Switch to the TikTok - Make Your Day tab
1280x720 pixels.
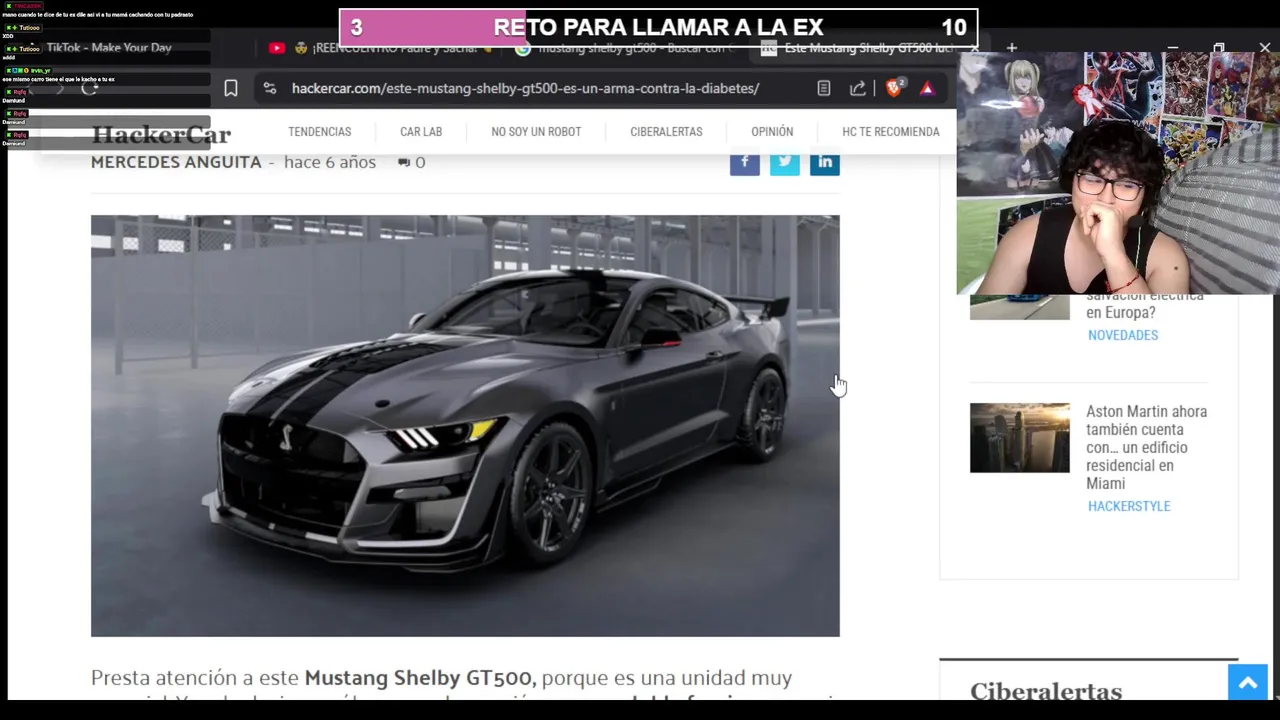click(x=108, y=47)
